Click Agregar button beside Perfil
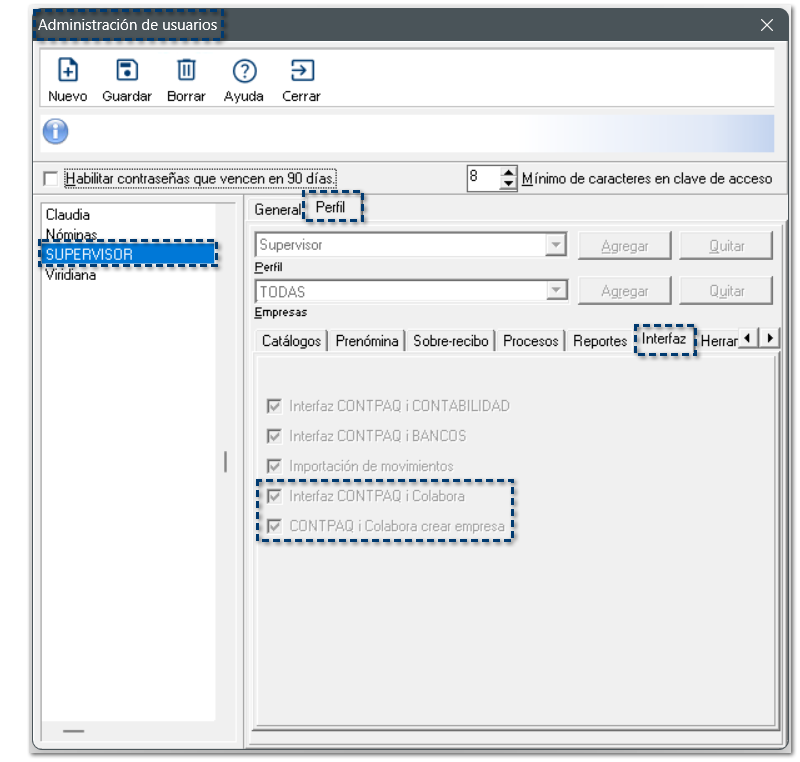This screenshot has width=800, height=762. tap(625, 245)
